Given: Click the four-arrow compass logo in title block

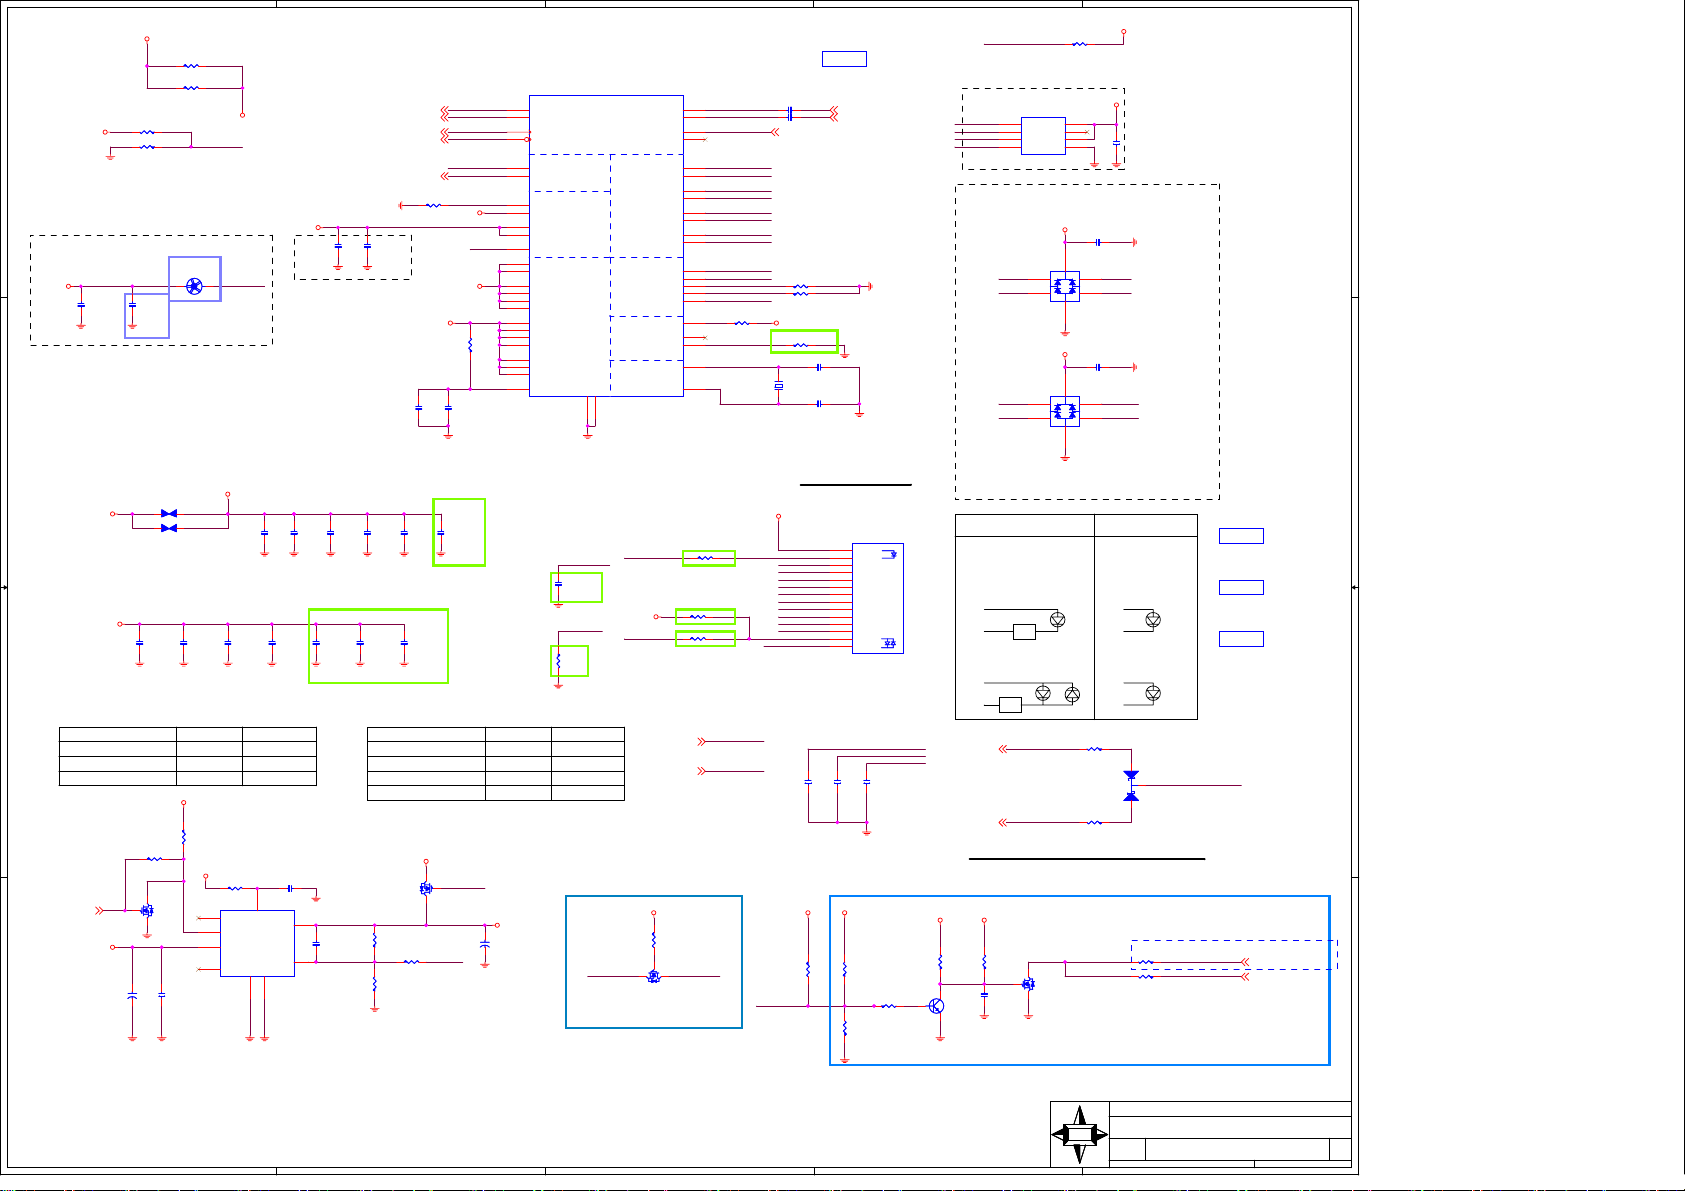Looking at the screenshot, I should click(1079, 1134).
